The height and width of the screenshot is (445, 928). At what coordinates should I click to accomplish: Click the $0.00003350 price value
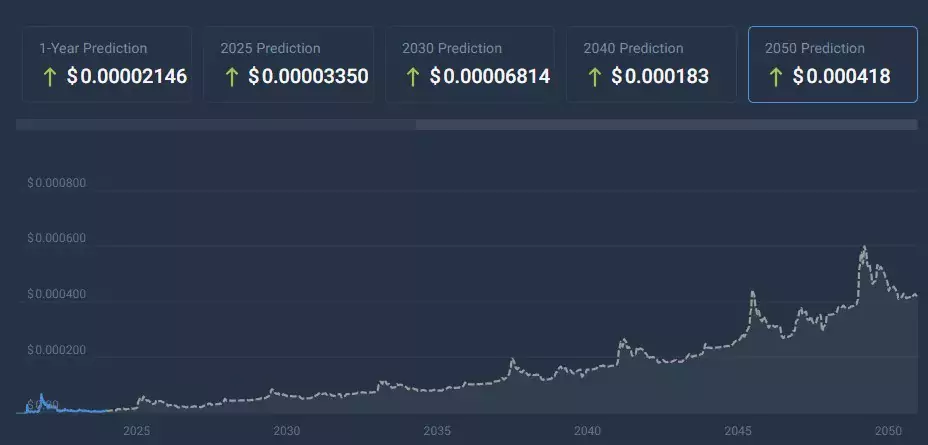[308, 76]
